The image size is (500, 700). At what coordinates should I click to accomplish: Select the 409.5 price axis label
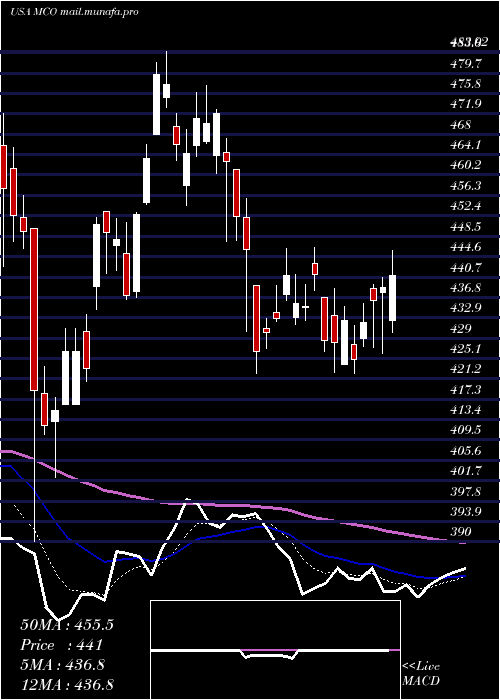click(x=465, y=430)
